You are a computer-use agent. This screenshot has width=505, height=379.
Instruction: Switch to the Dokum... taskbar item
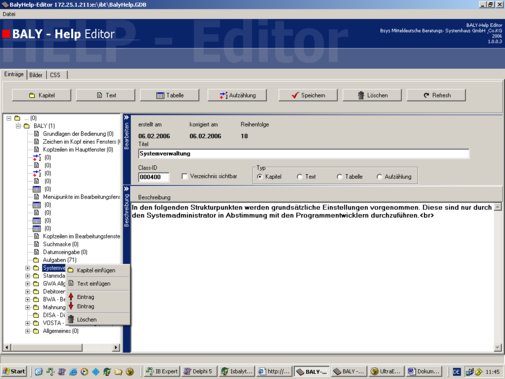pos(424,371)
